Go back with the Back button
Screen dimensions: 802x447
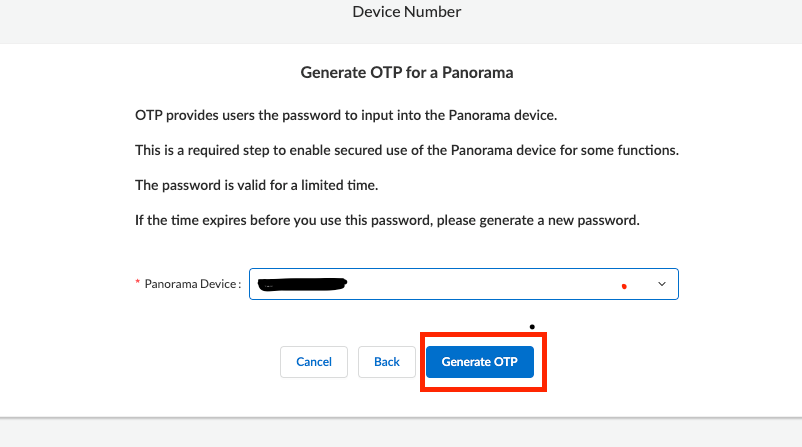(387, 362)
